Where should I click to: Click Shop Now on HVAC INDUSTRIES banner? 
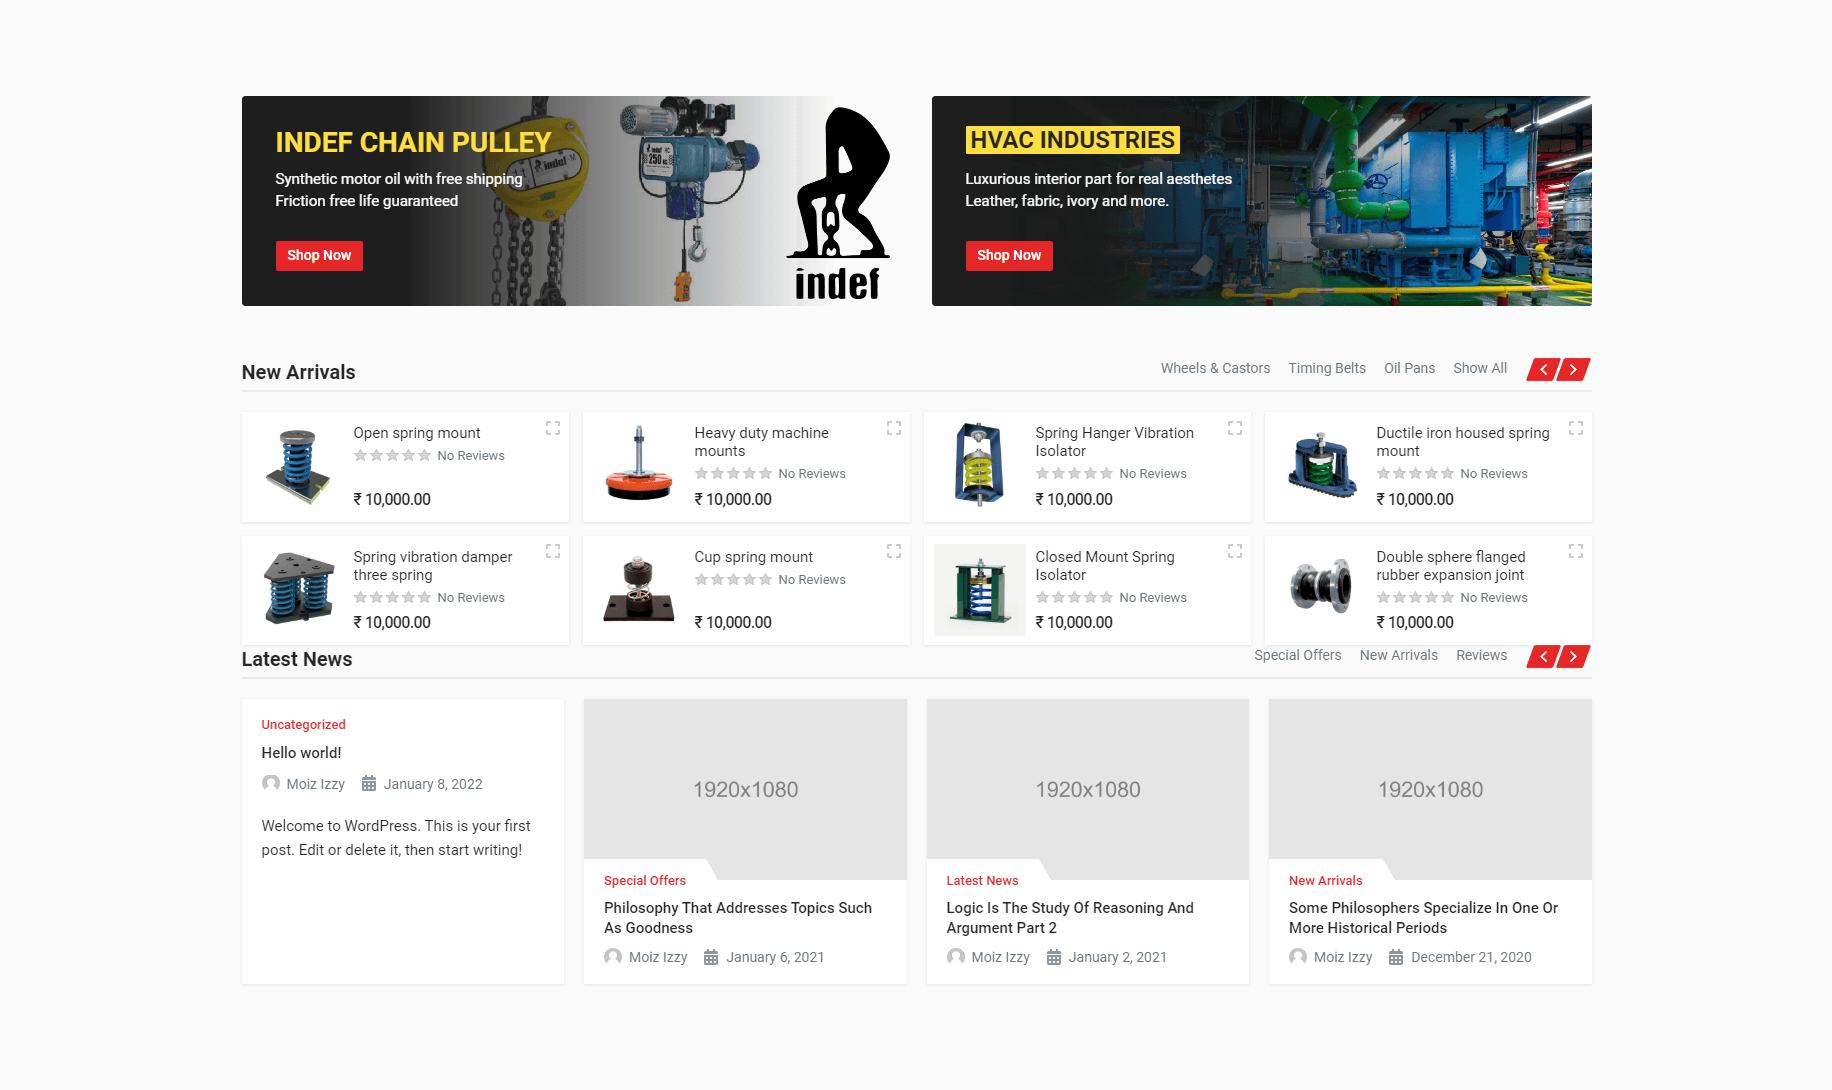coord(1009,256)
